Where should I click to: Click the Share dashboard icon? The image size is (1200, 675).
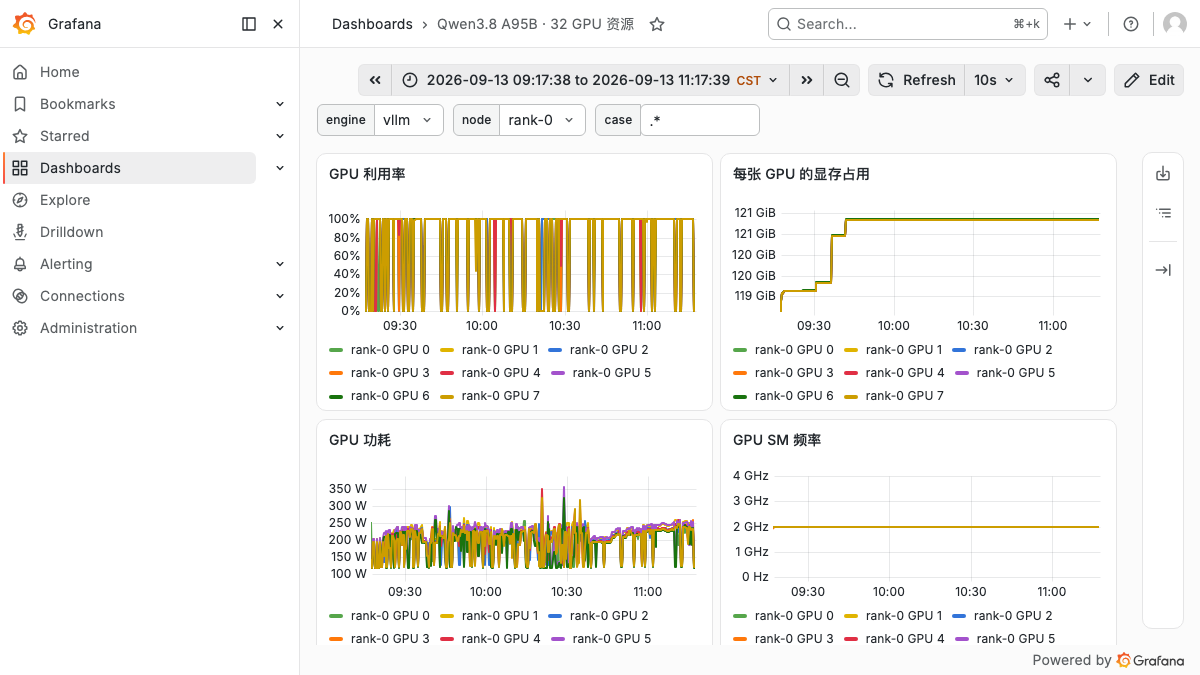1052,80
